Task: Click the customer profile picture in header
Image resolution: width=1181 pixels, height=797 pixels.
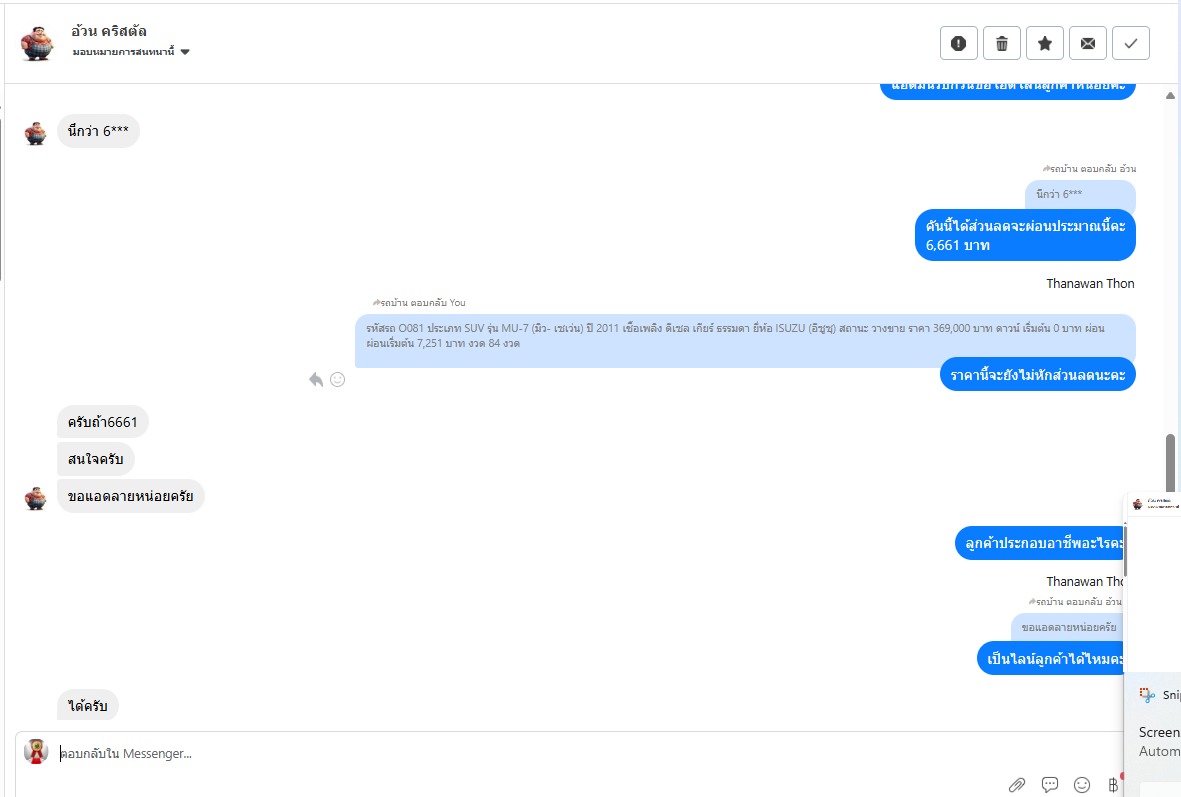Action: click(x=37, y=42)
